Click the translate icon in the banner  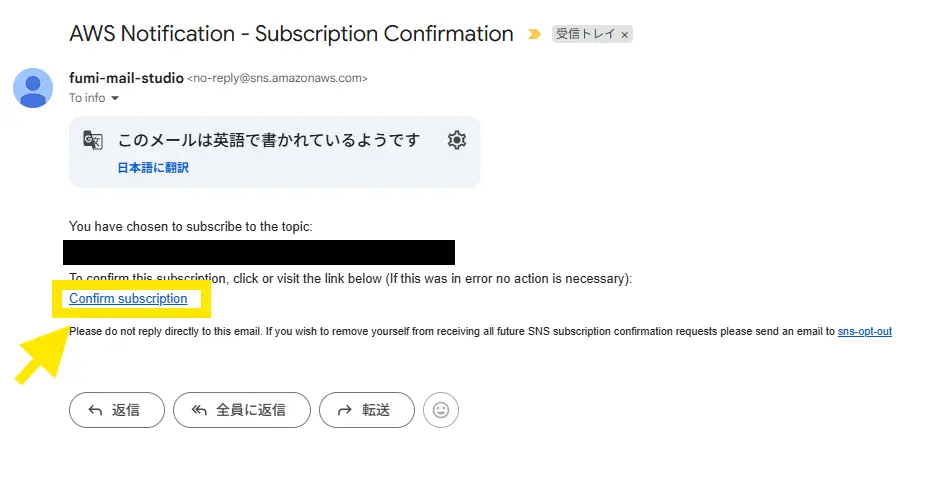pos(93,140)
